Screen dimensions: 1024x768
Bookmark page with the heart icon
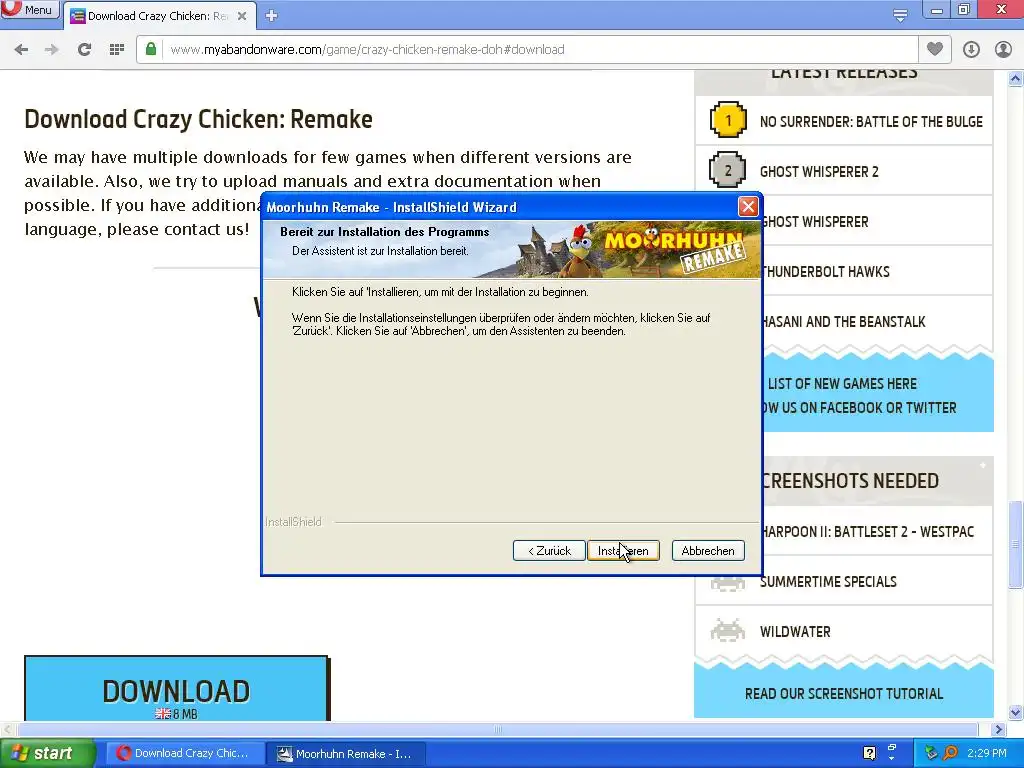[935, 49]
